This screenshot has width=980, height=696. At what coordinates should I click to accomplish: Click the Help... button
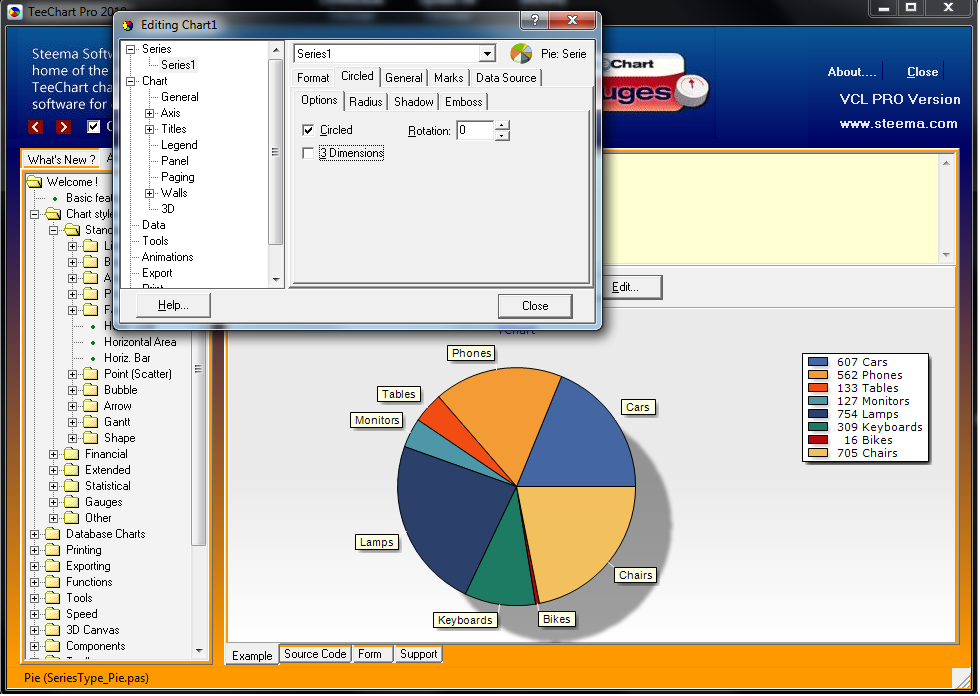pyautogui.click(x=173, y=306)
